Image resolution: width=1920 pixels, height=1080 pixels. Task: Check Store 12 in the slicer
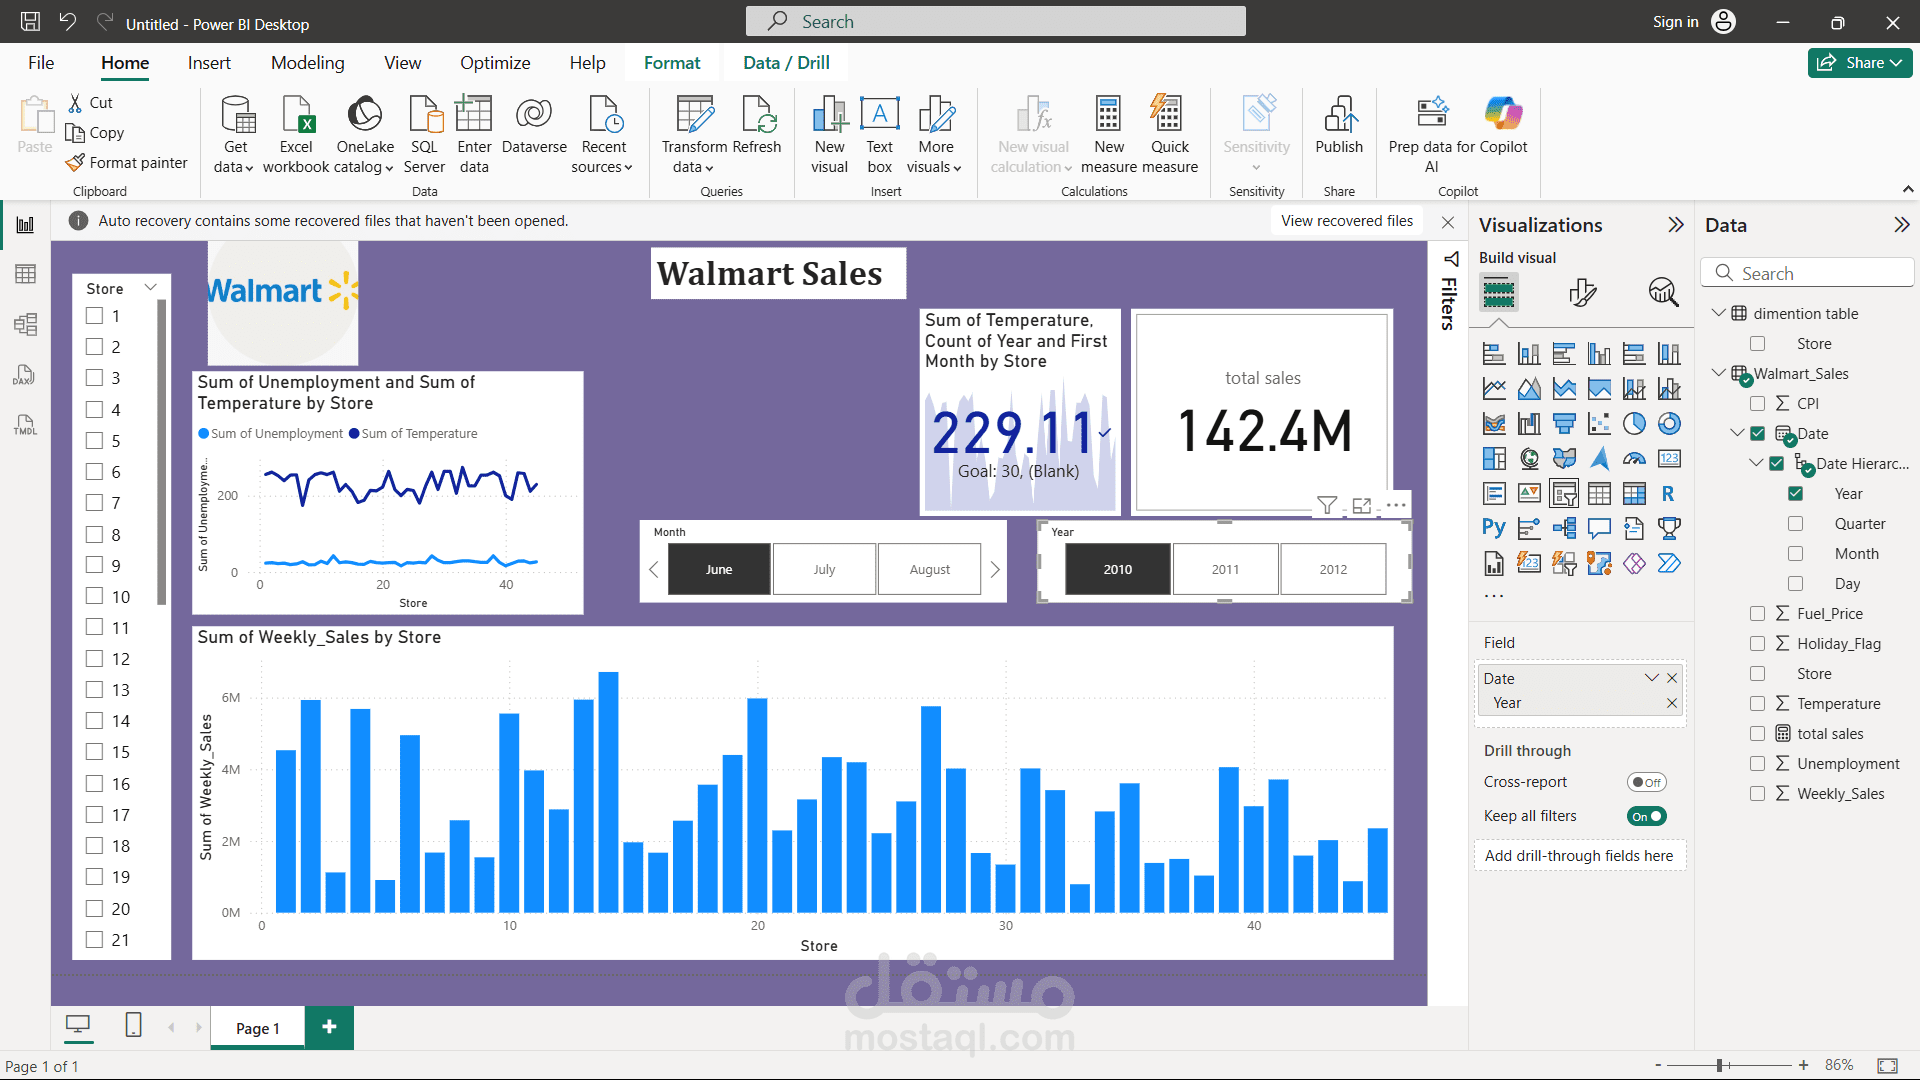click(95, 658)
